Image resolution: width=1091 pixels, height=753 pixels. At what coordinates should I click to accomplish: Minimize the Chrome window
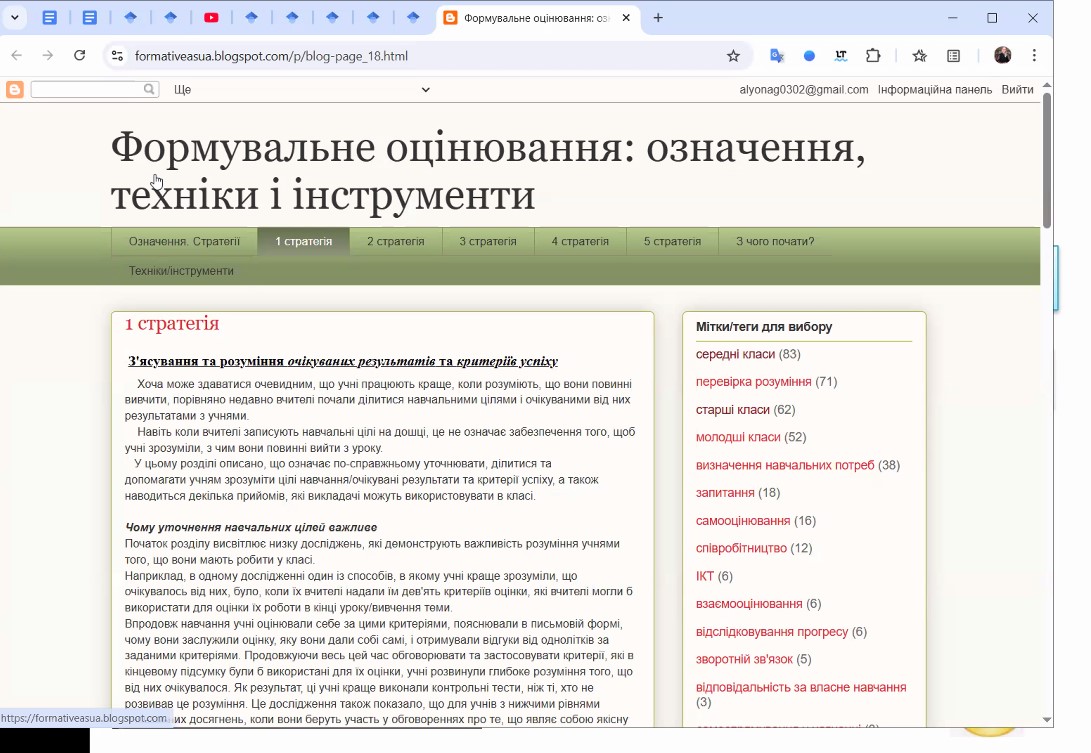[953, 18]
